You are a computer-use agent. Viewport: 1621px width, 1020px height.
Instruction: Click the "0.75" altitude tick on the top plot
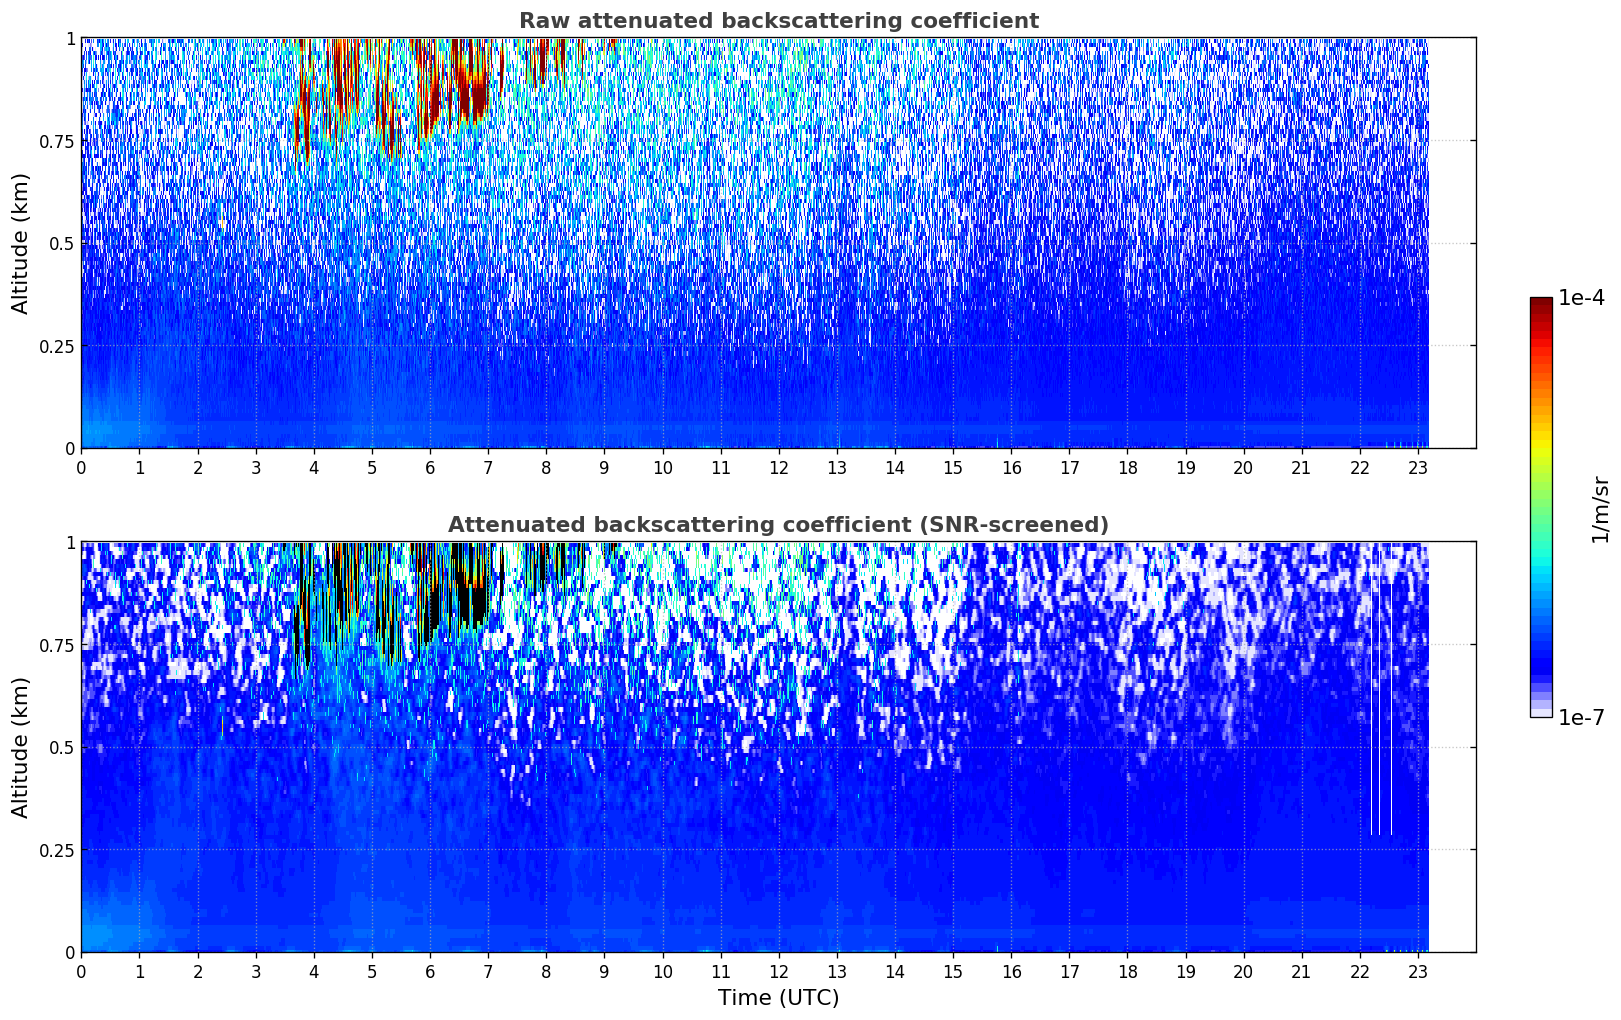coord(58,141)
